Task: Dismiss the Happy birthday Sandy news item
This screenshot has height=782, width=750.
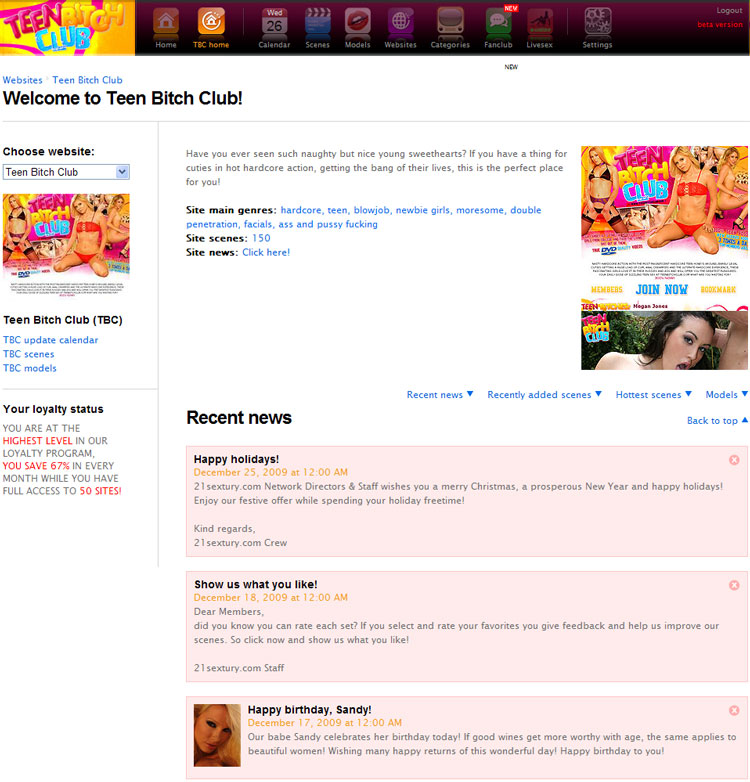Action: pyautogui.click(x=734, y=710)
